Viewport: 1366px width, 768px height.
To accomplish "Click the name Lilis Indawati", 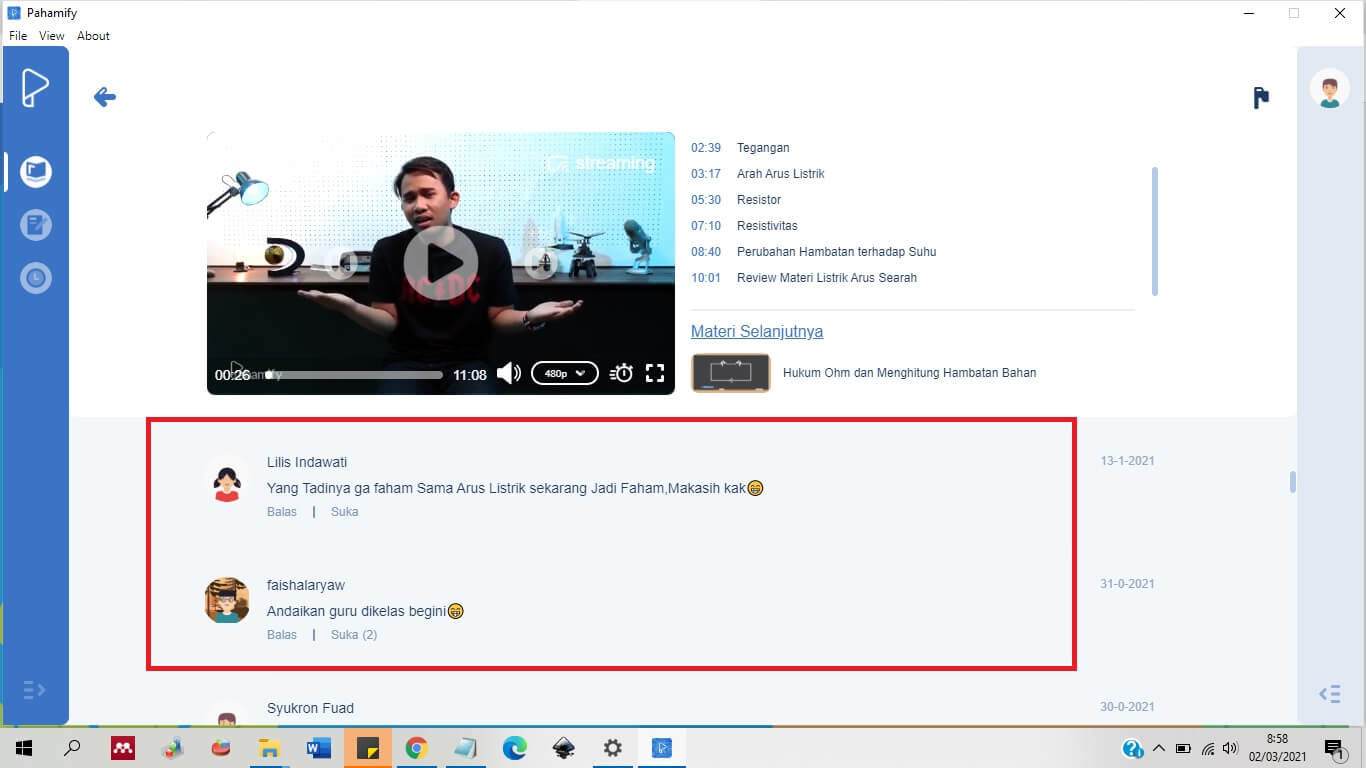I will click(307, 462).
